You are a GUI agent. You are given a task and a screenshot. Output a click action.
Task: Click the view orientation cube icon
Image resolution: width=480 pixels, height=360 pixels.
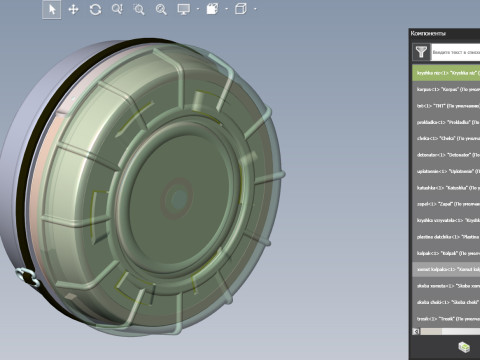tap(241, 9)
